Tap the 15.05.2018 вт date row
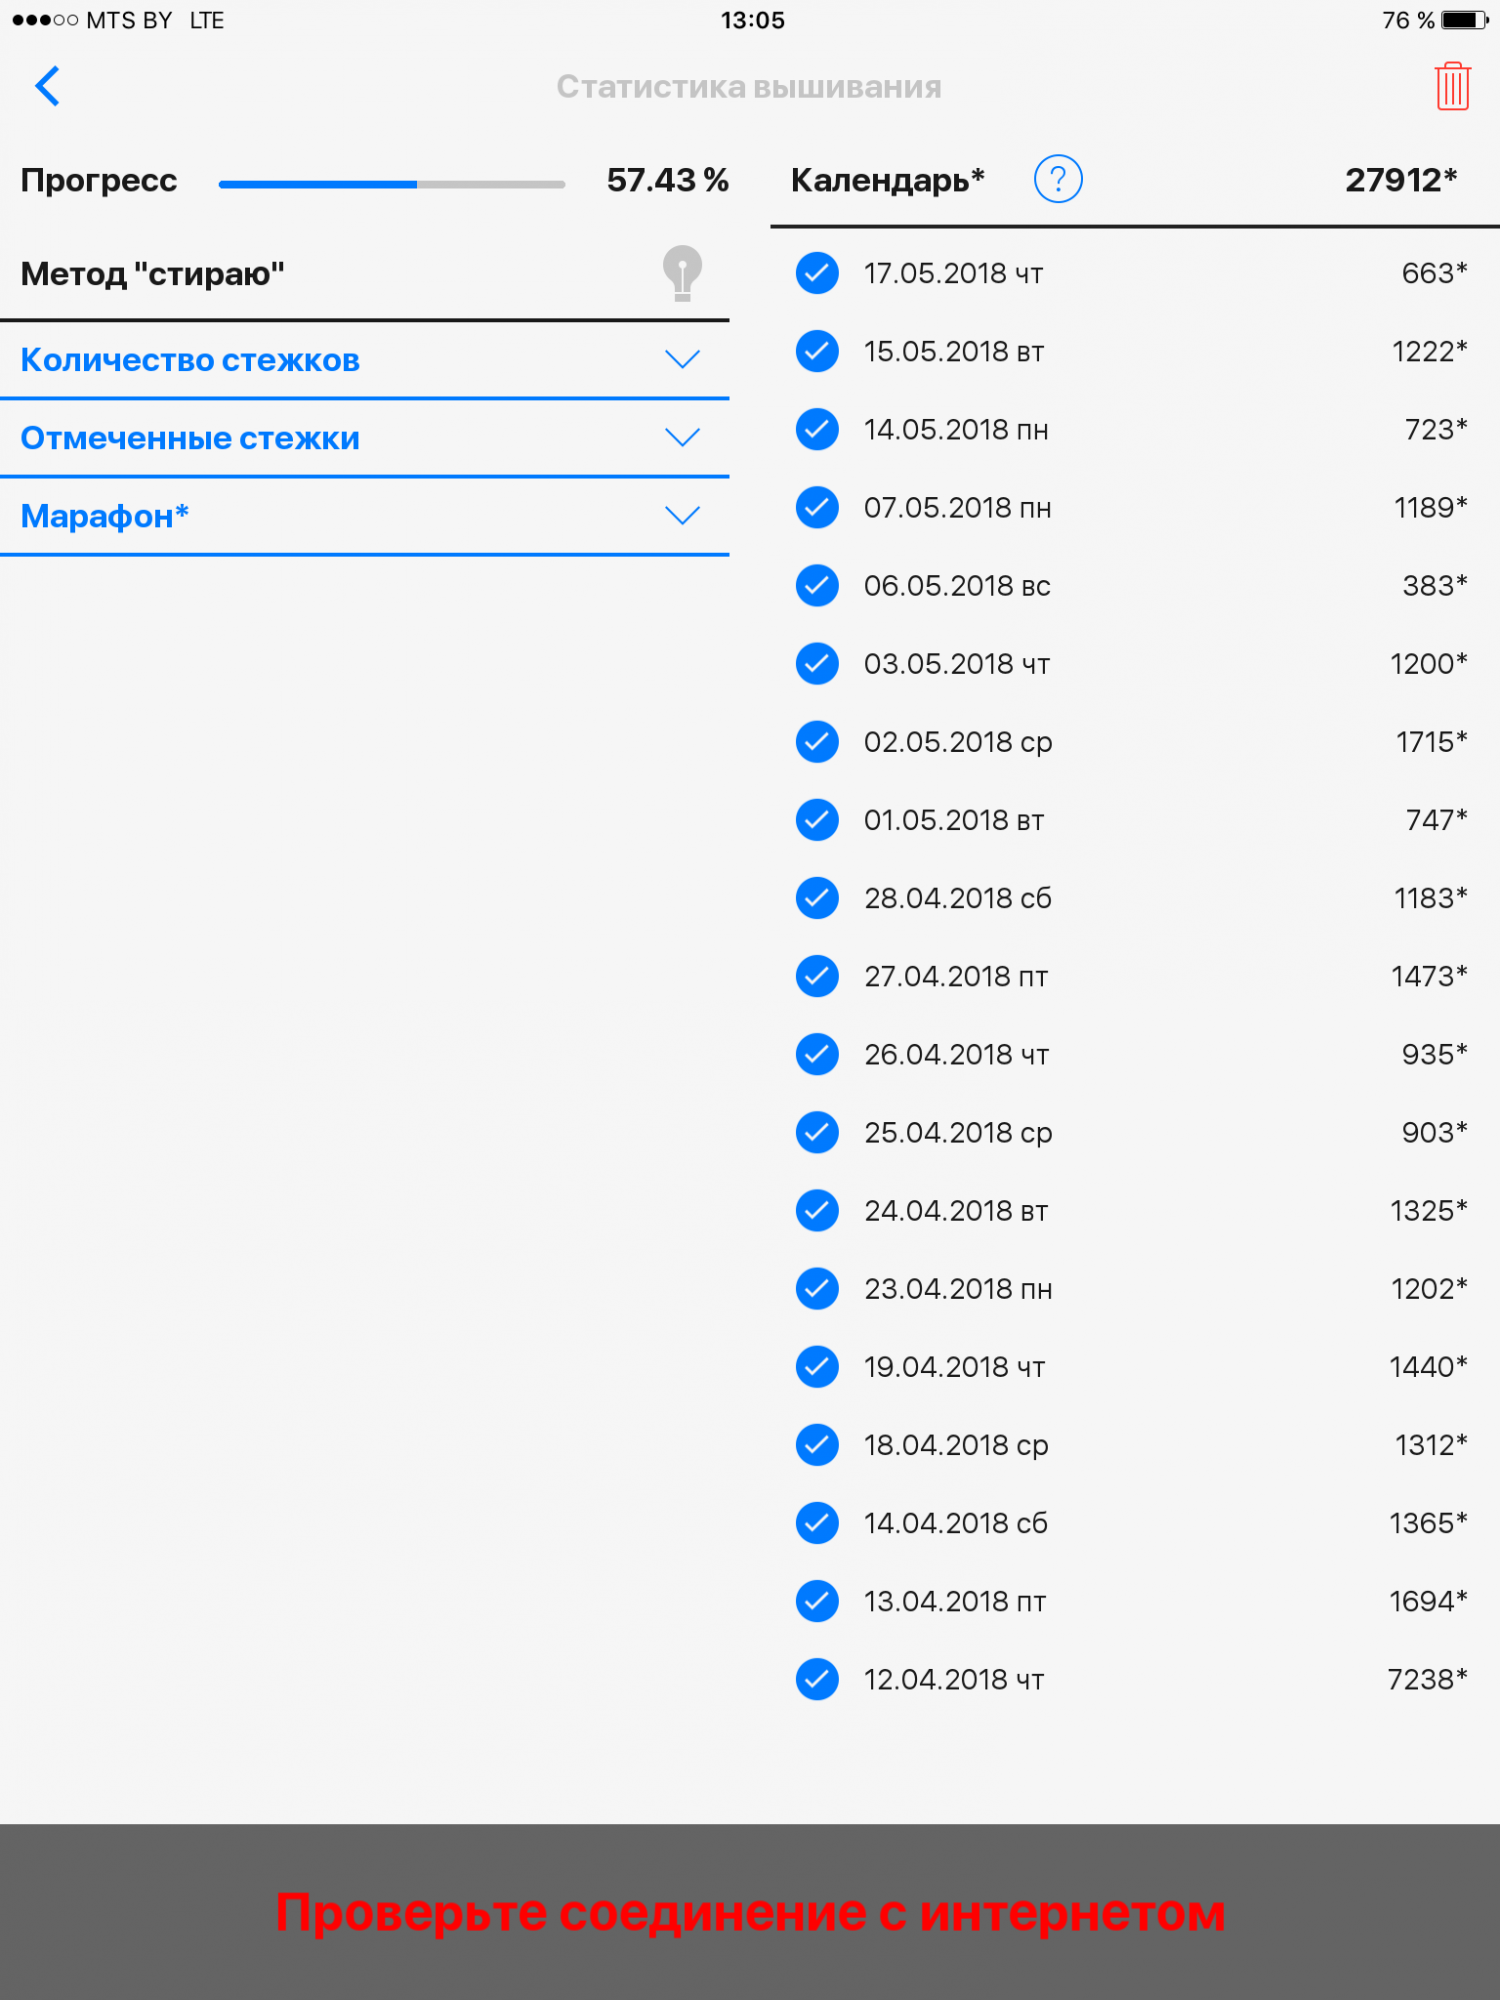1500x2000 pixels. coord(953,351)
